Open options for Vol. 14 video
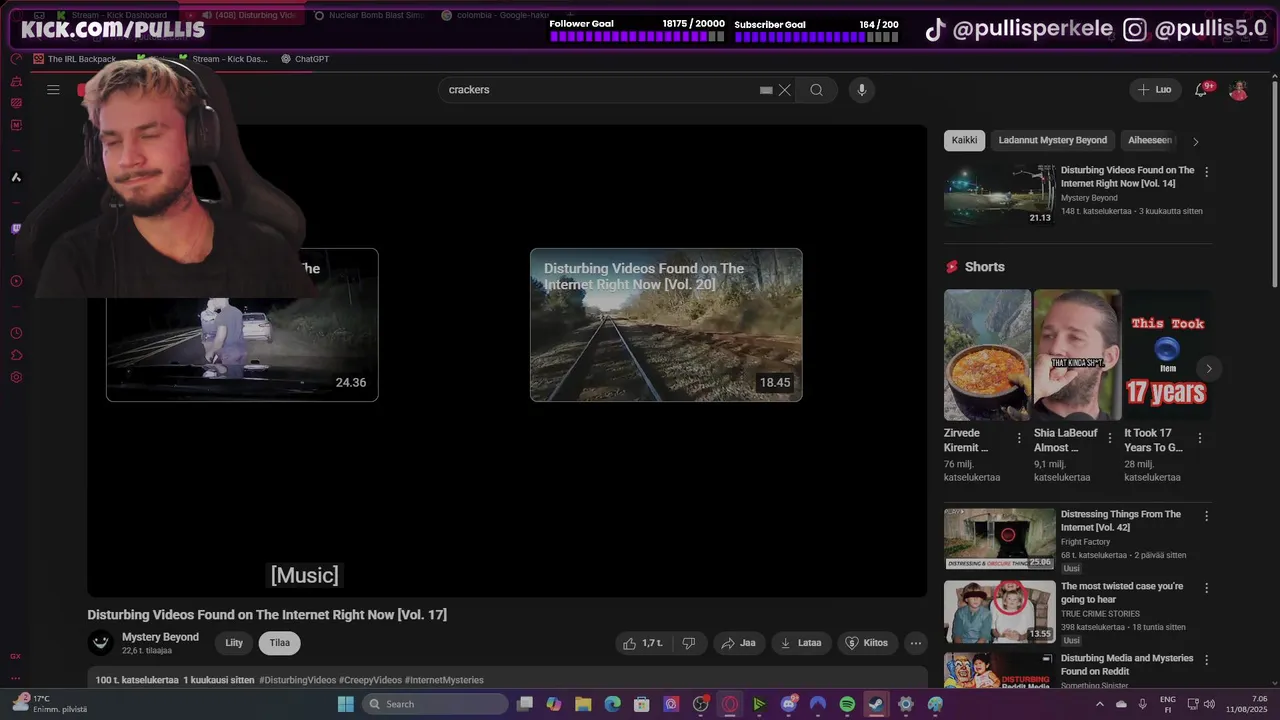This screenshot has height=720, width=1280. 1206,172
